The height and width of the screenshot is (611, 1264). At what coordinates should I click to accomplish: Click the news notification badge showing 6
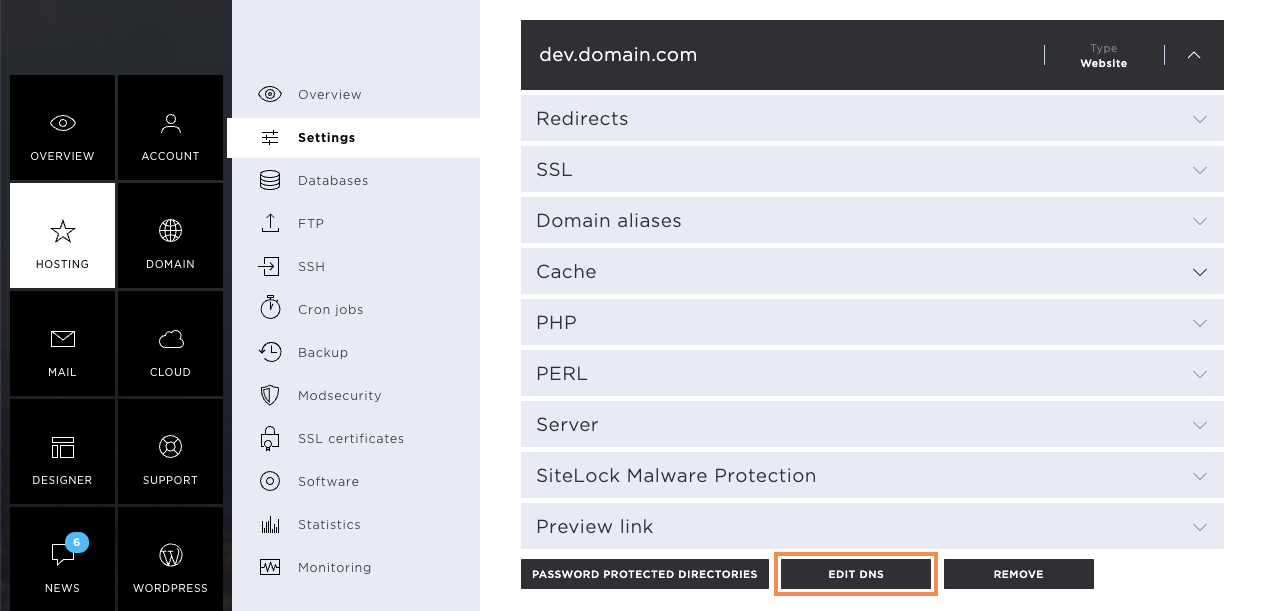pos(77,543)
